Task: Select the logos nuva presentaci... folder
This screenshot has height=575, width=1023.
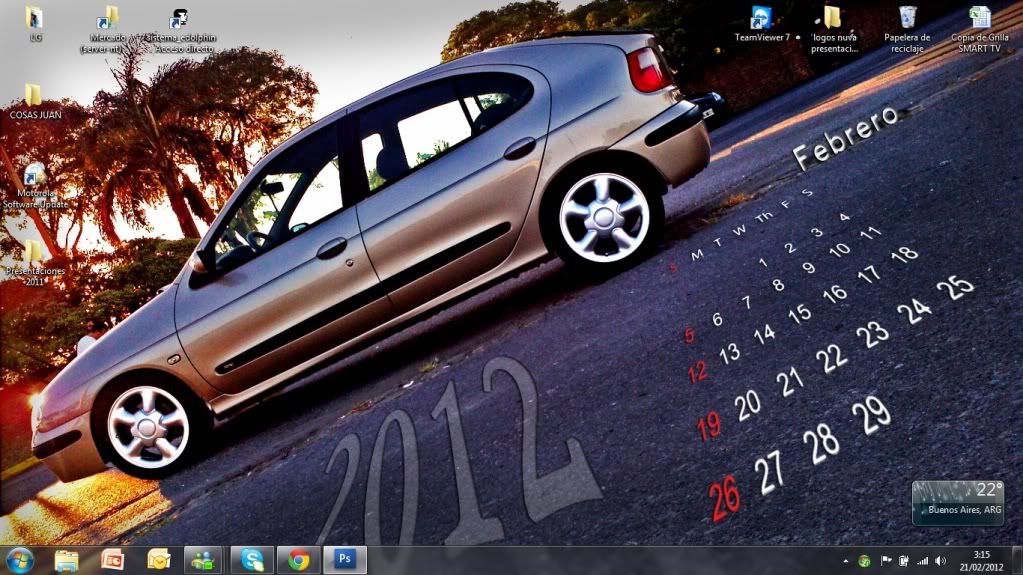Action: tap(832, 18)
